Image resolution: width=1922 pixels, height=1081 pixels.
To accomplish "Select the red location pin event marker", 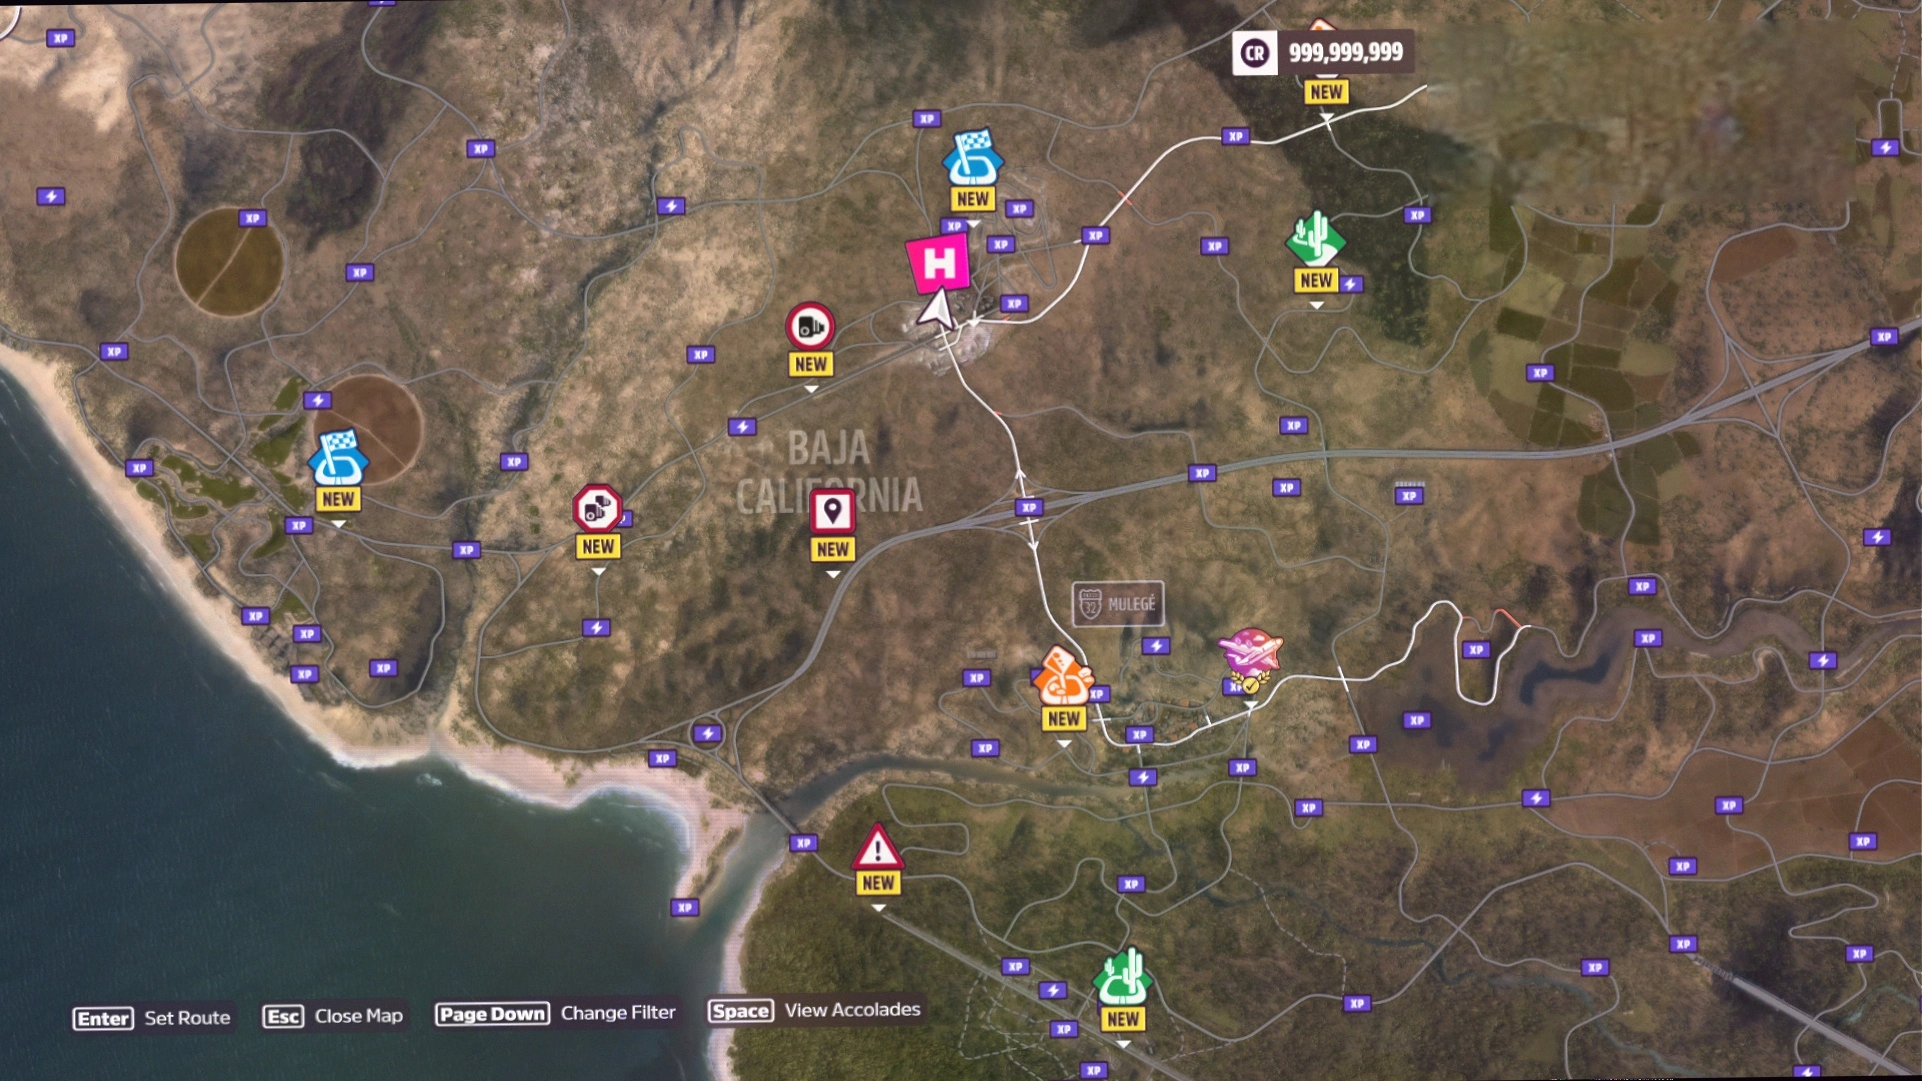I will point(832,511).
